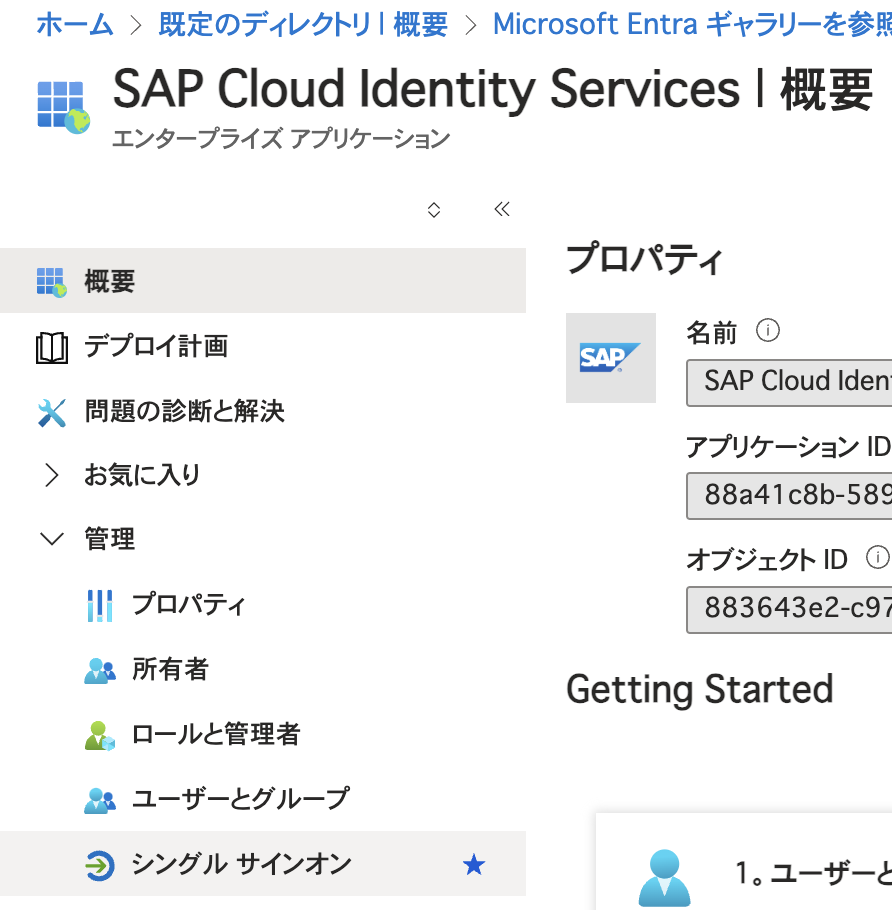Click the 名前 text field
The width and height of the screenshot is (892, 910).
tap(790, 381)
